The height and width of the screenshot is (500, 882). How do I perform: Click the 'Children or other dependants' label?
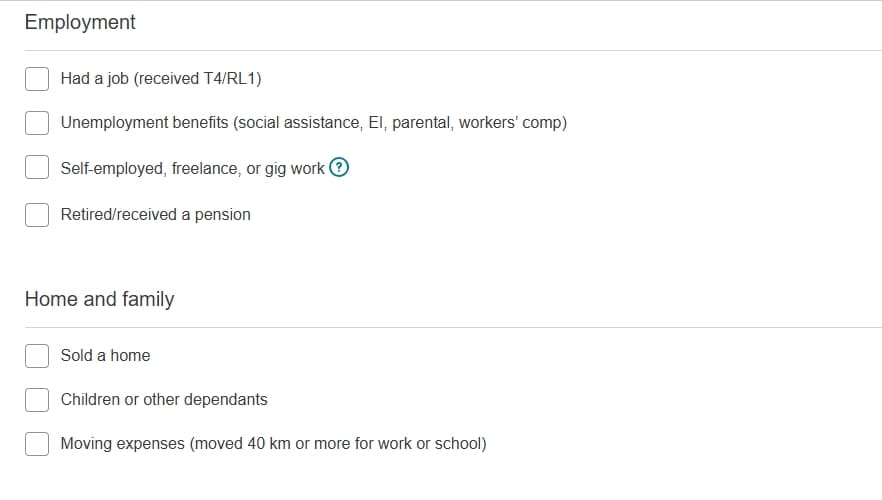point(164,399)
